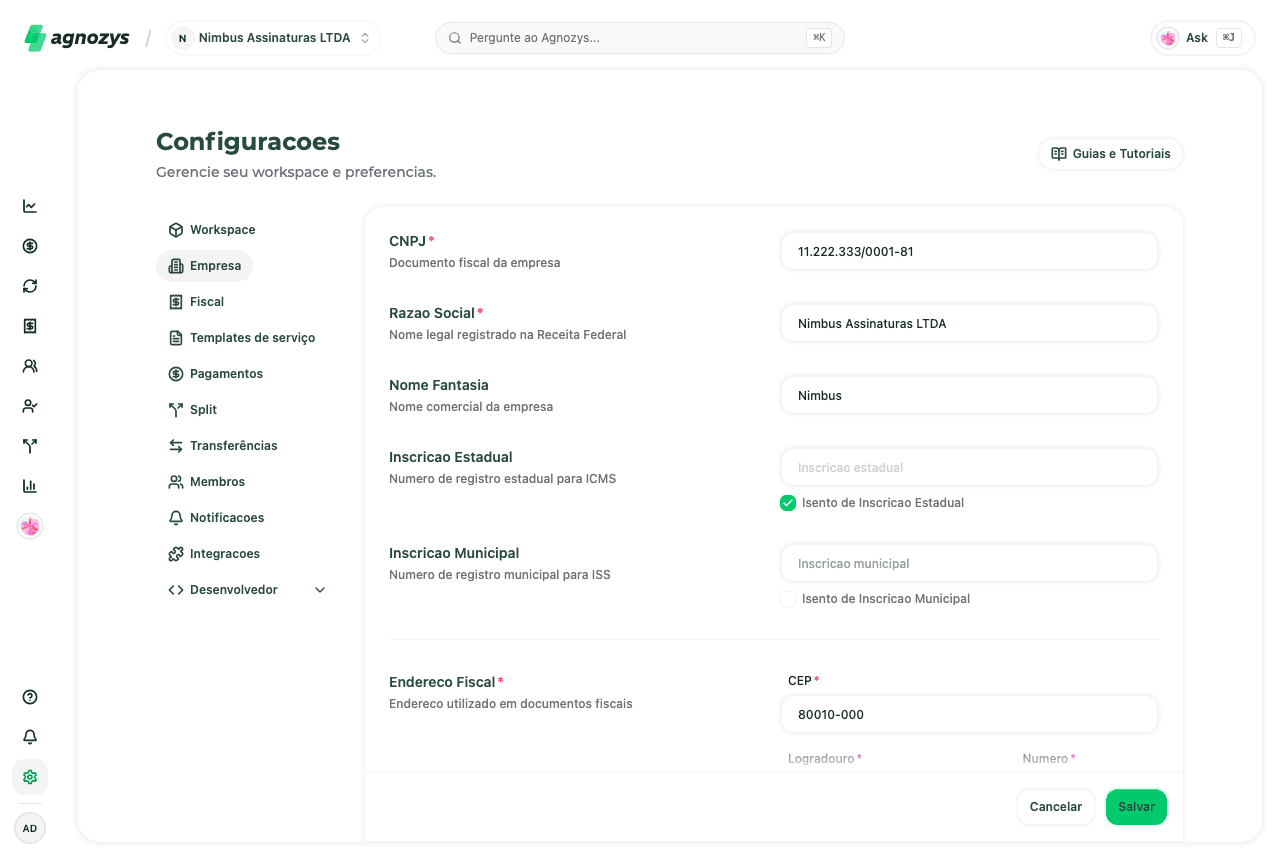Click the Inscricao municipal input field
The width and height of the screenshot is (1280, 860).
point(969,564)
